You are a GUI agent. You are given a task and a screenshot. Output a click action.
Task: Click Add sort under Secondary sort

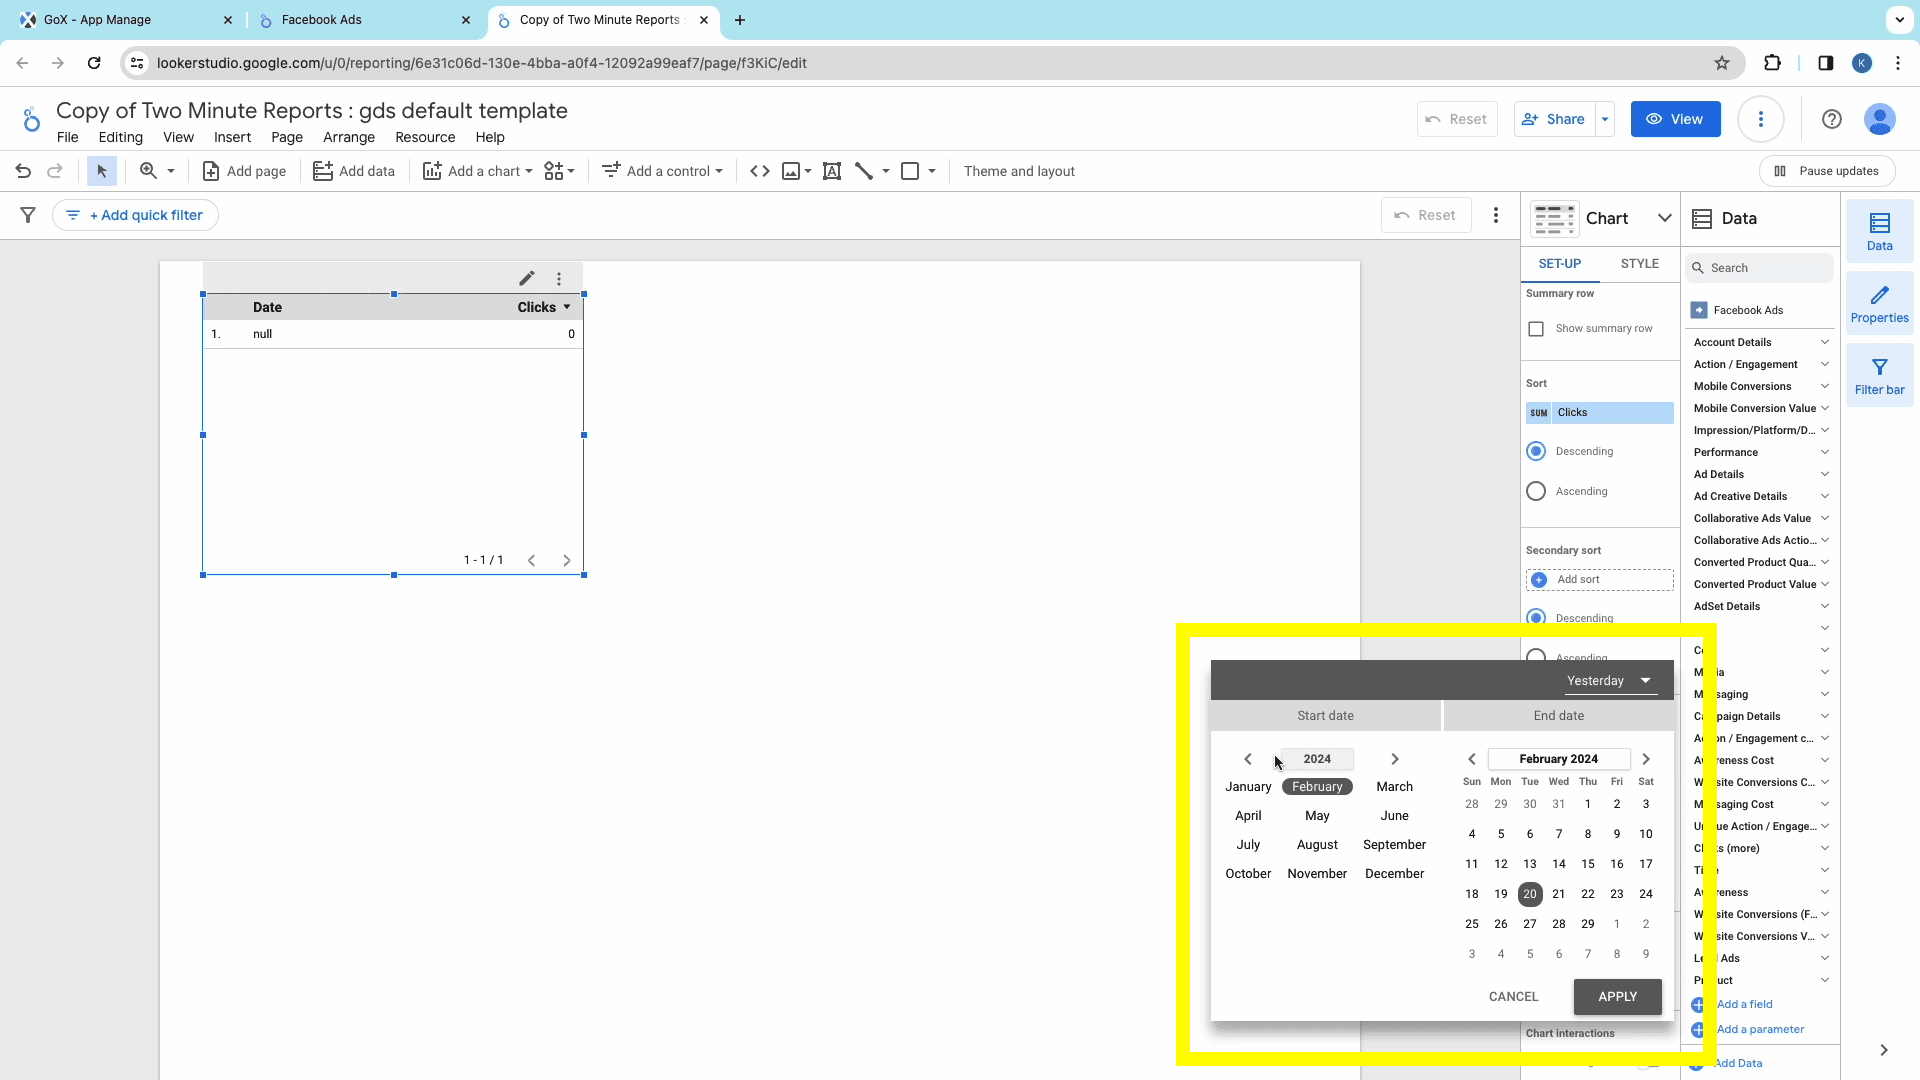click(x=1599, y=580)
